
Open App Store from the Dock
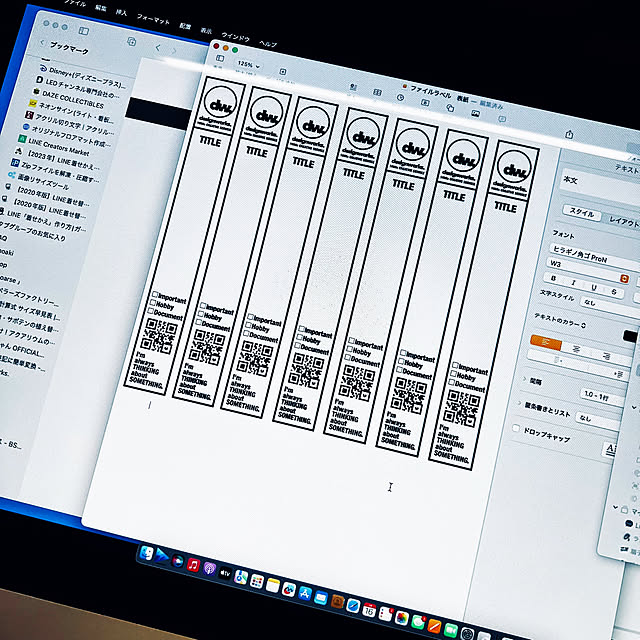tap(304, 593)
